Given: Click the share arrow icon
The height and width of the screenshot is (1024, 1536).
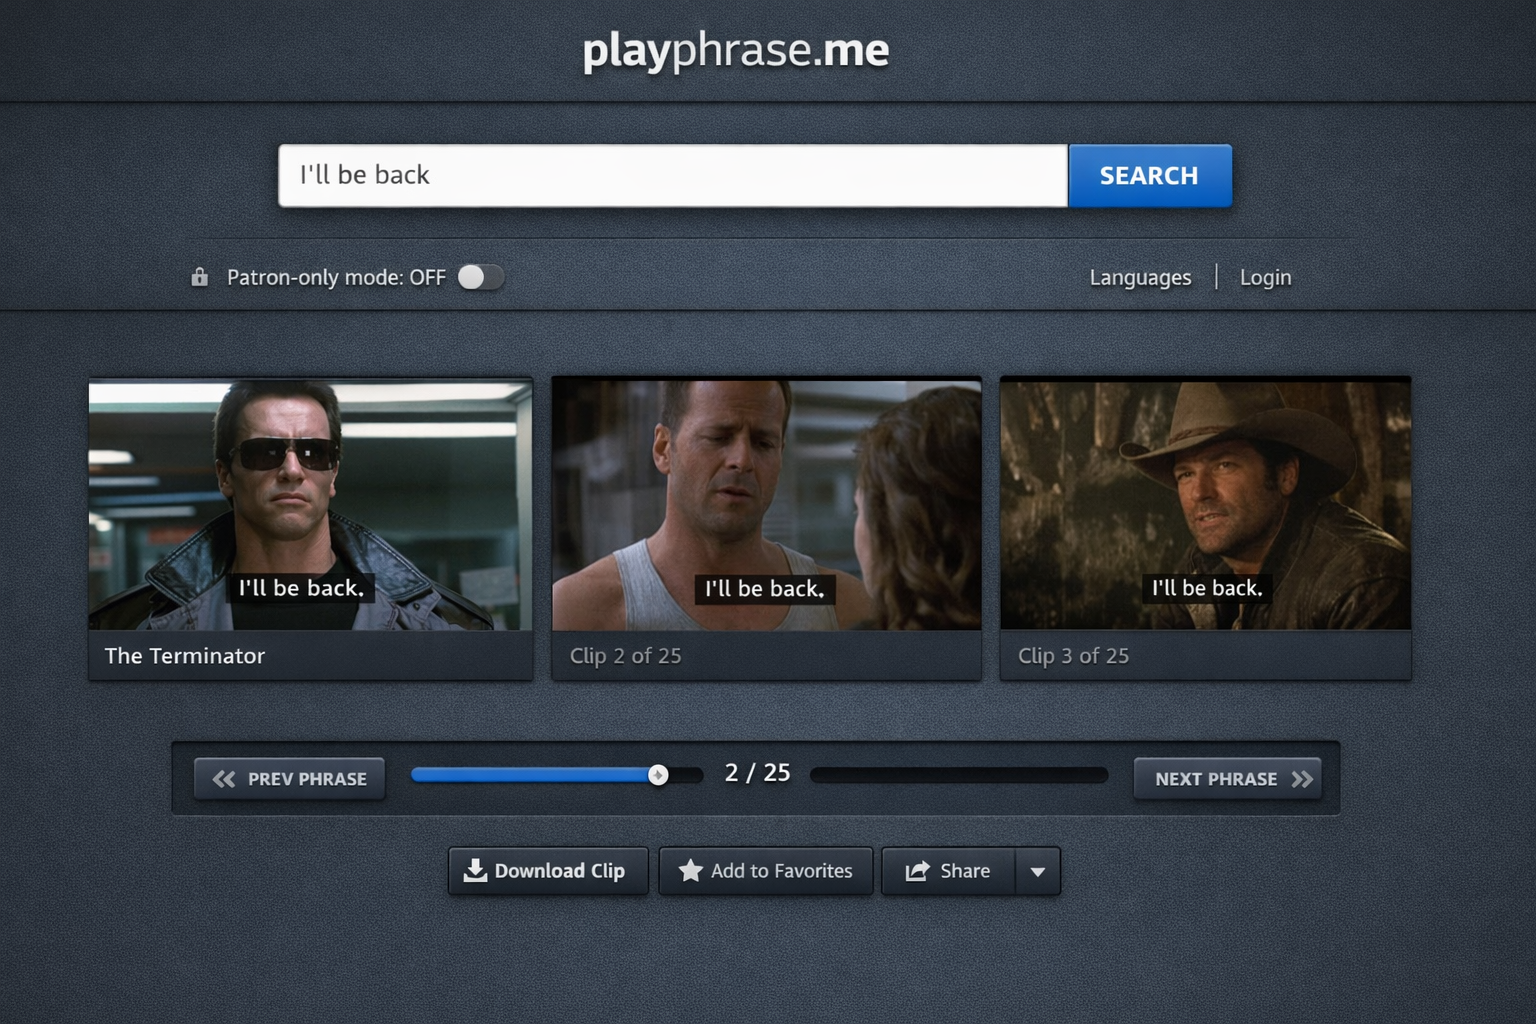Looking at the screenshot, I should click(x=917, y=871).
